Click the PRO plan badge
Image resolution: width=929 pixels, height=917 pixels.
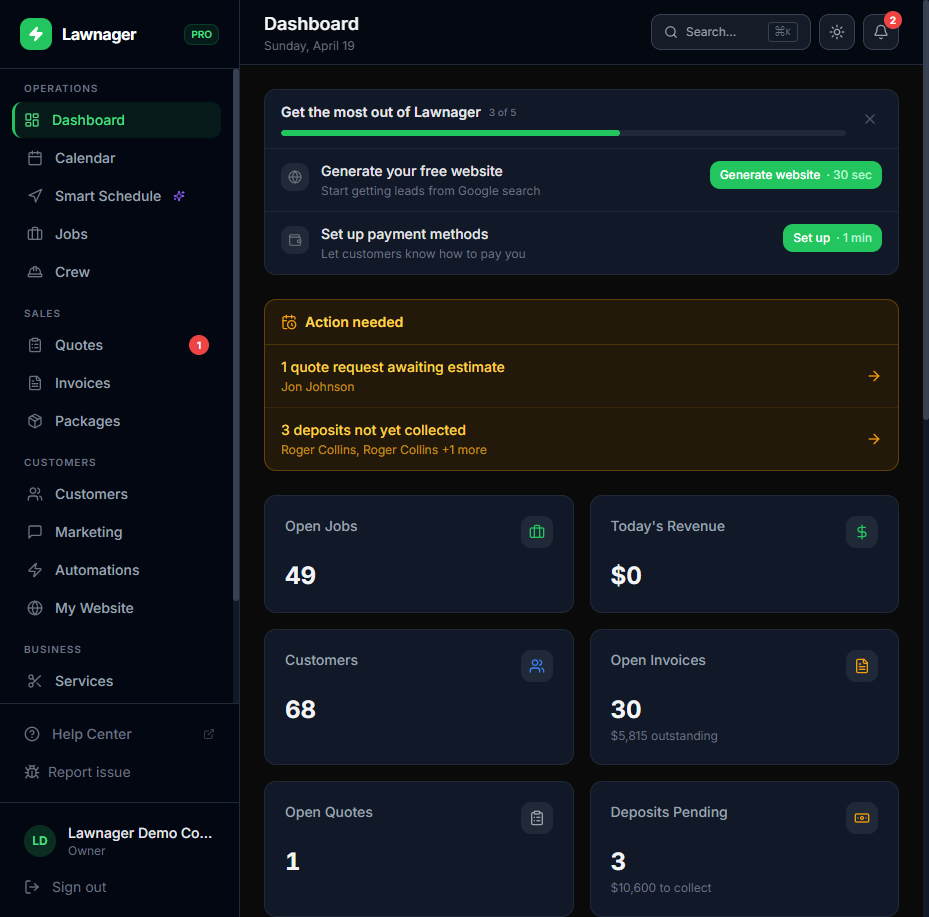[201, 34]
